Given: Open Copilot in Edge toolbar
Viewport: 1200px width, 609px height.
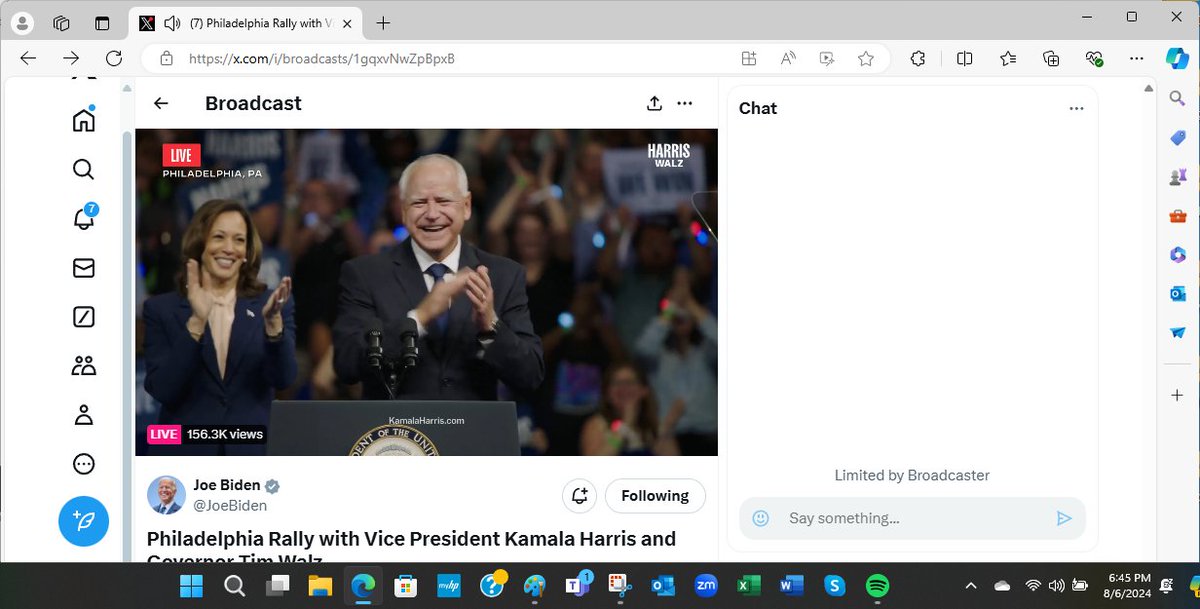Looking at the screenshot, I should point(1177,58).
